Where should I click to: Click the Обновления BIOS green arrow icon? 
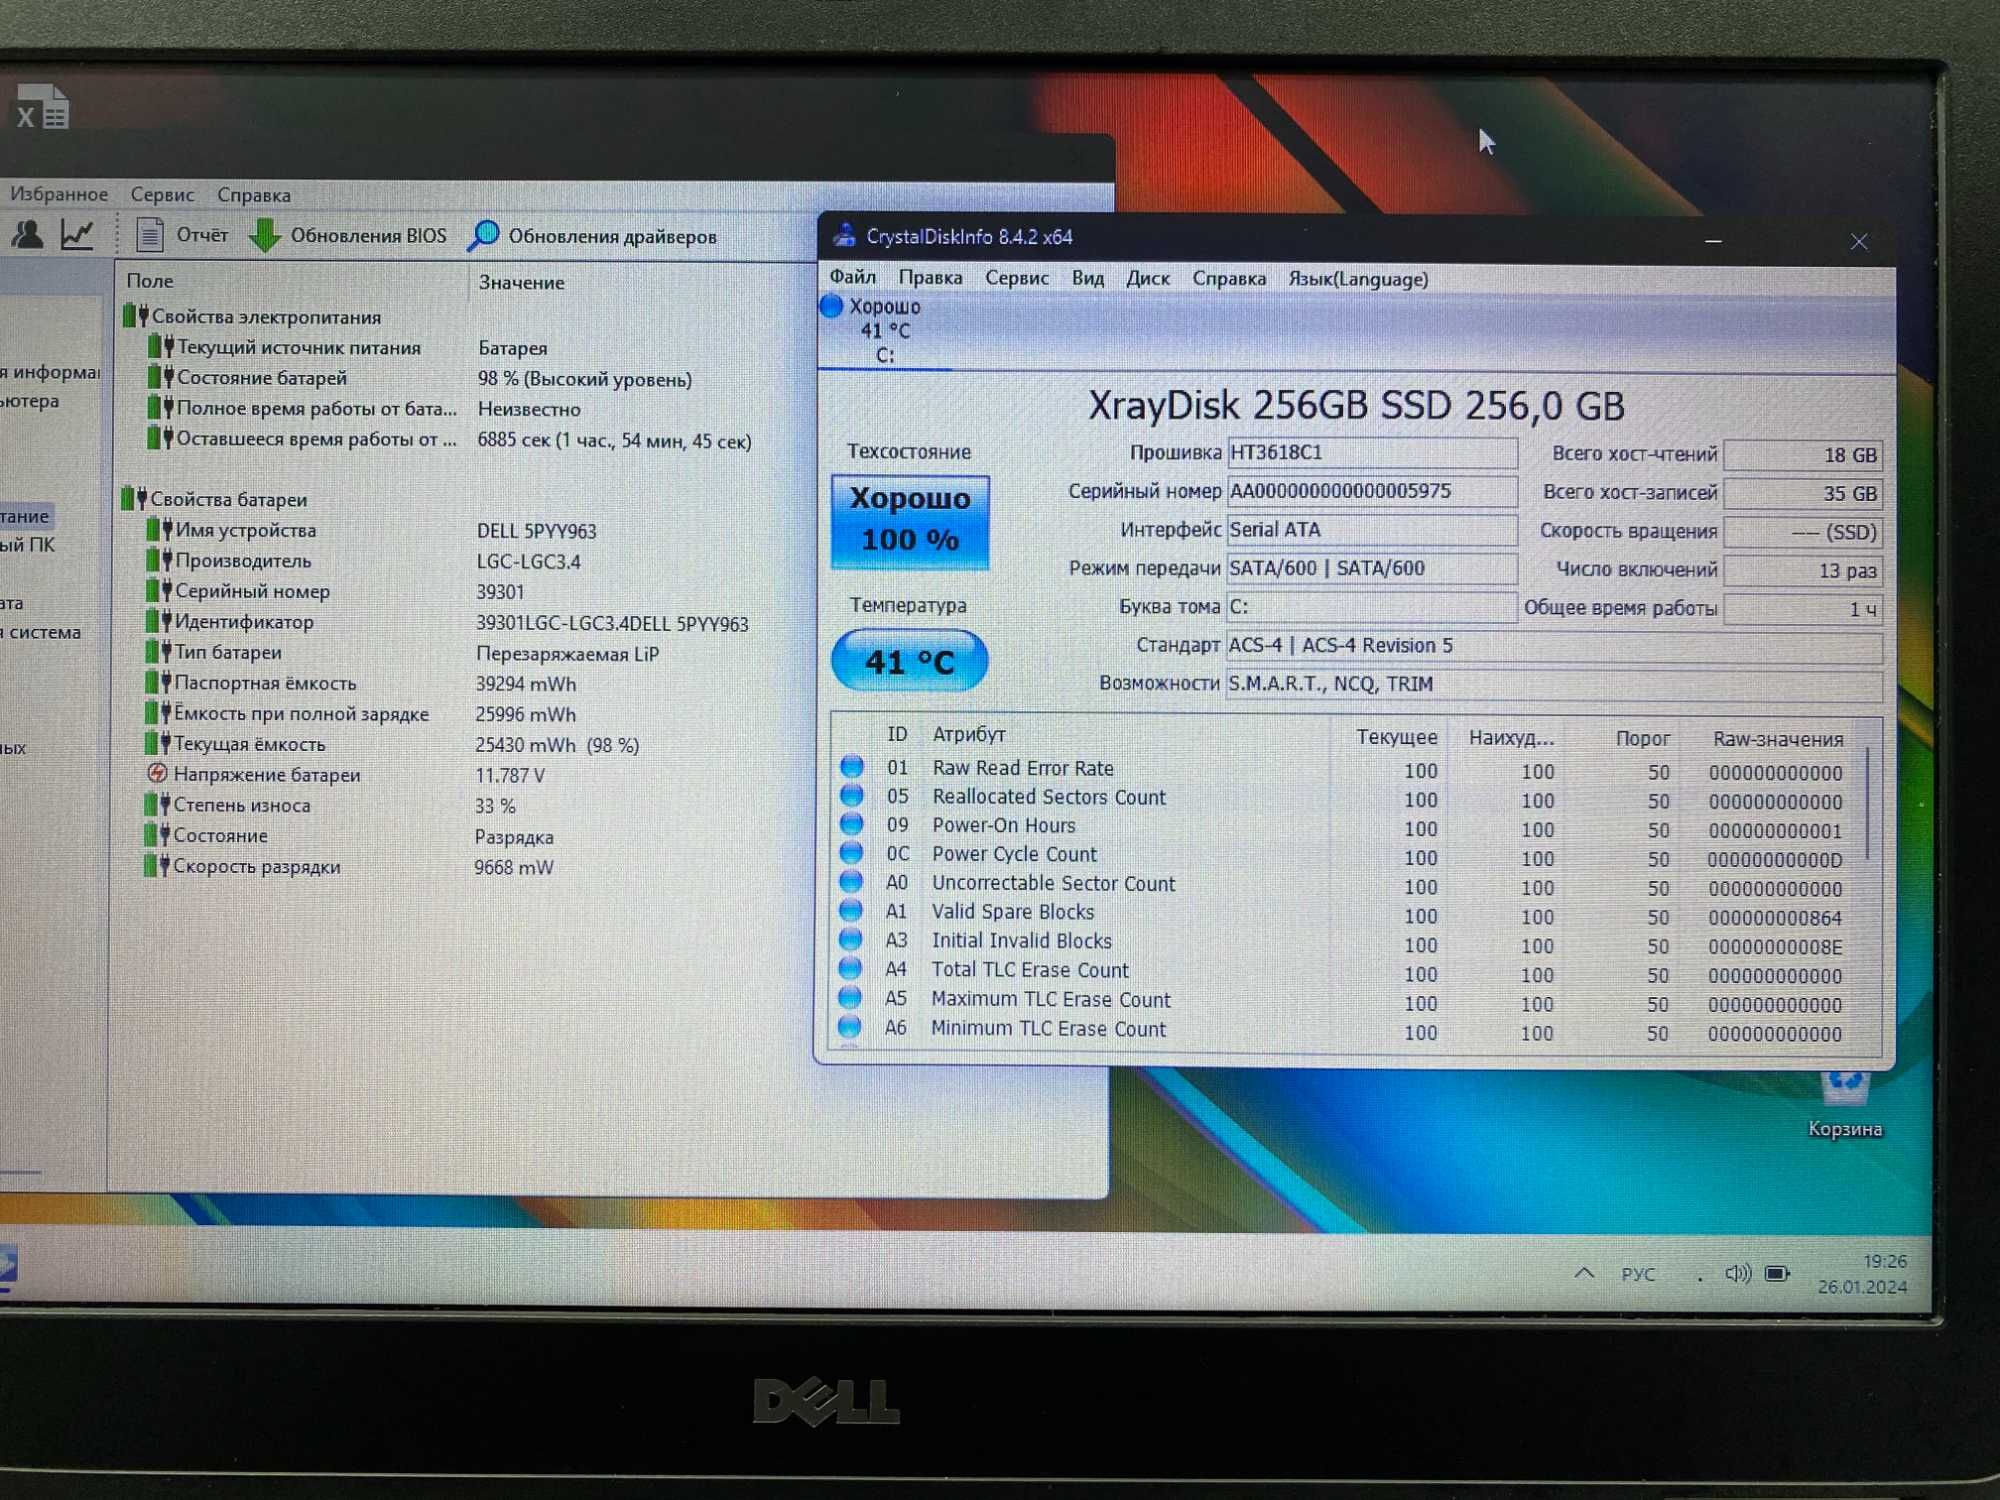[265, 236]
